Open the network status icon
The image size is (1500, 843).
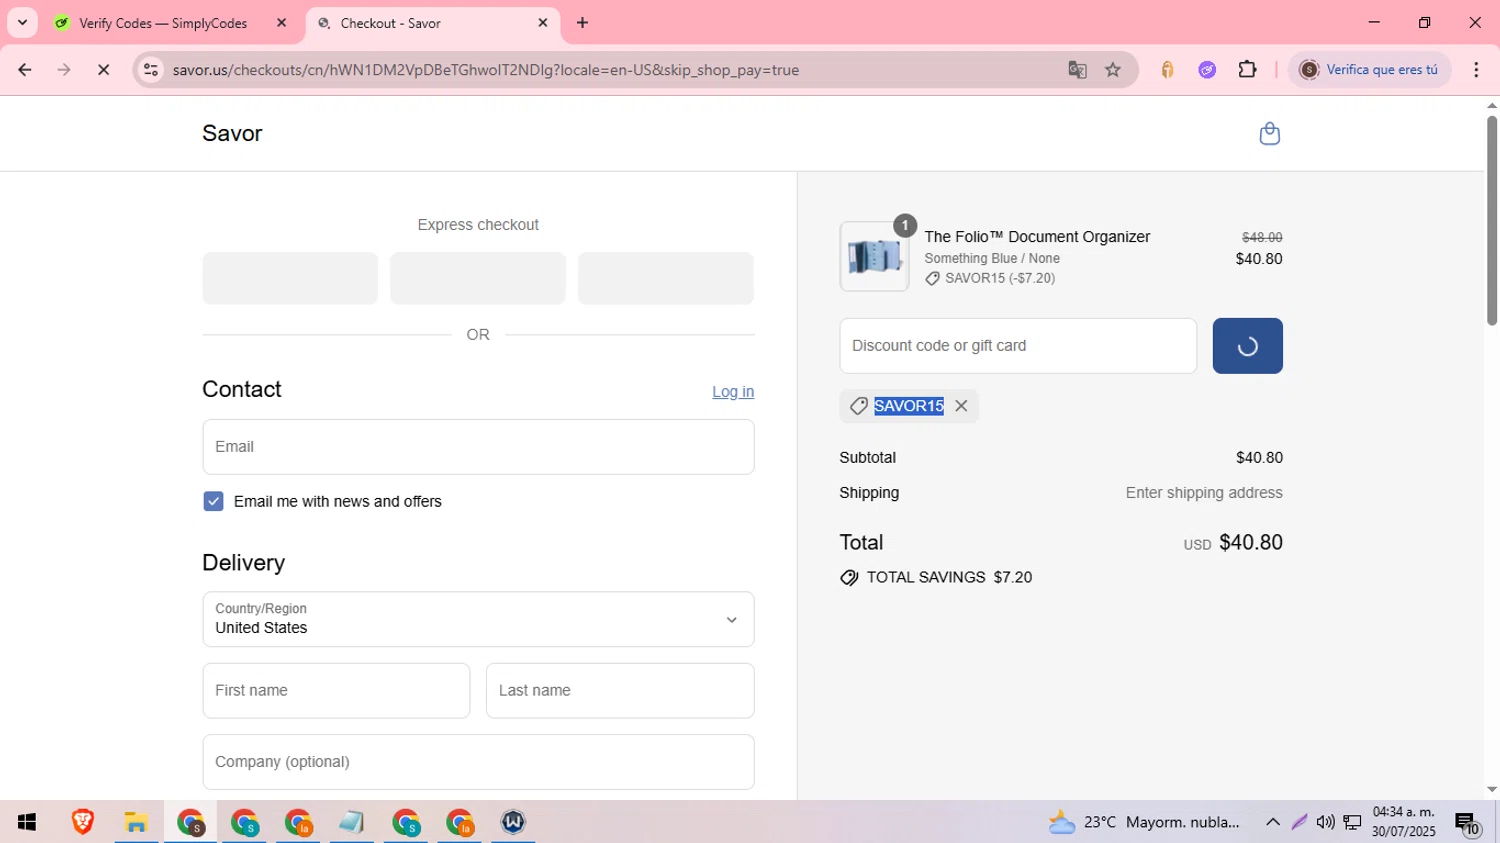[x=1352, y=822]
